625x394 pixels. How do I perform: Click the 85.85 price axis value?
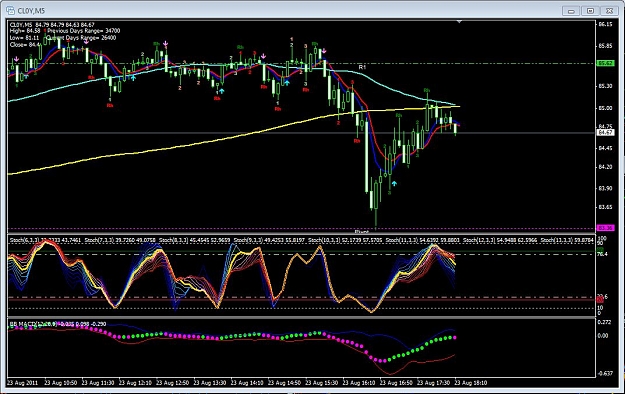pyautogui.click(x=605, y=46)
